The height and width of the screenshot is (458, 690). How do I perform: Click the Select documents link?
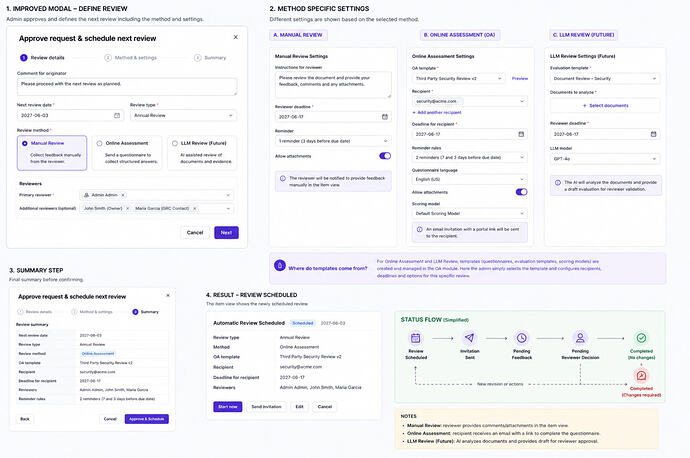click(x=605, y=106)
